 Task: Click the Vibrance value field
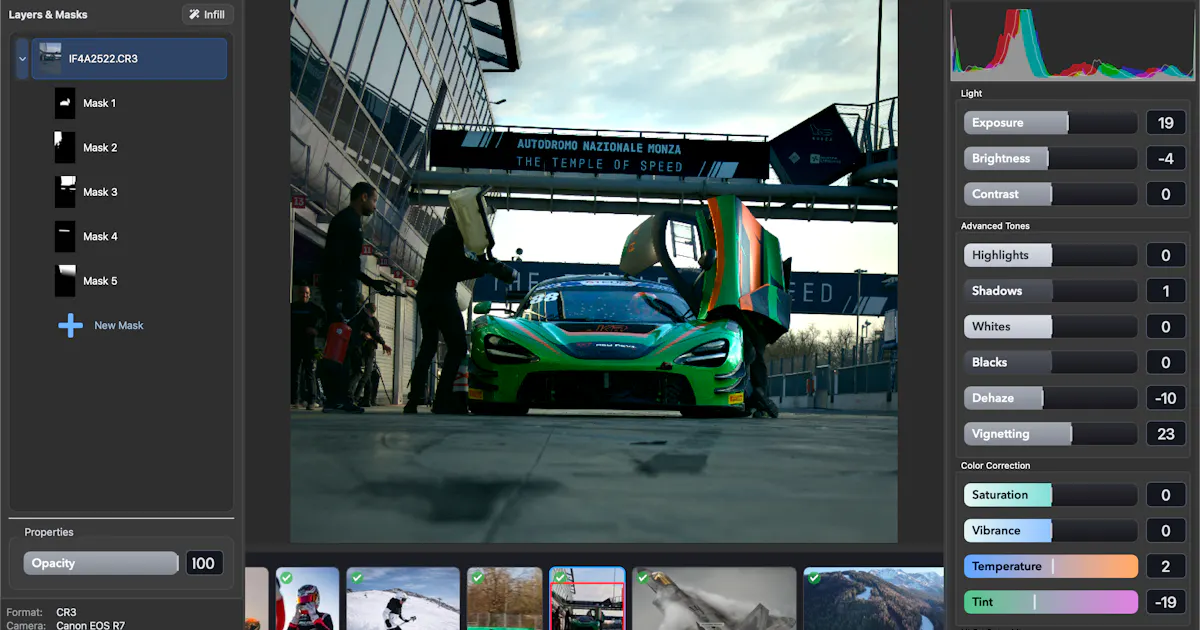tap(1166, 530)
